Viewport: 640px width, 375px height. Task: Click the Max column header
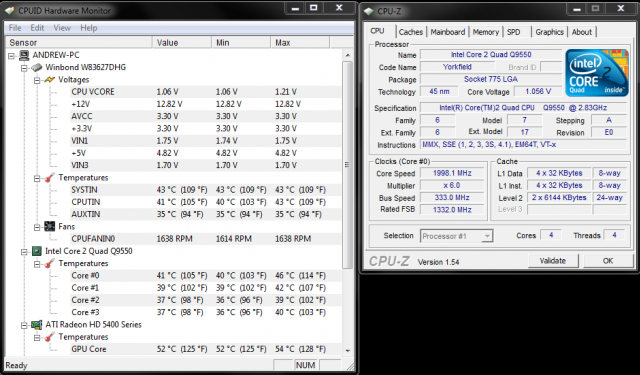coord(300,42)
